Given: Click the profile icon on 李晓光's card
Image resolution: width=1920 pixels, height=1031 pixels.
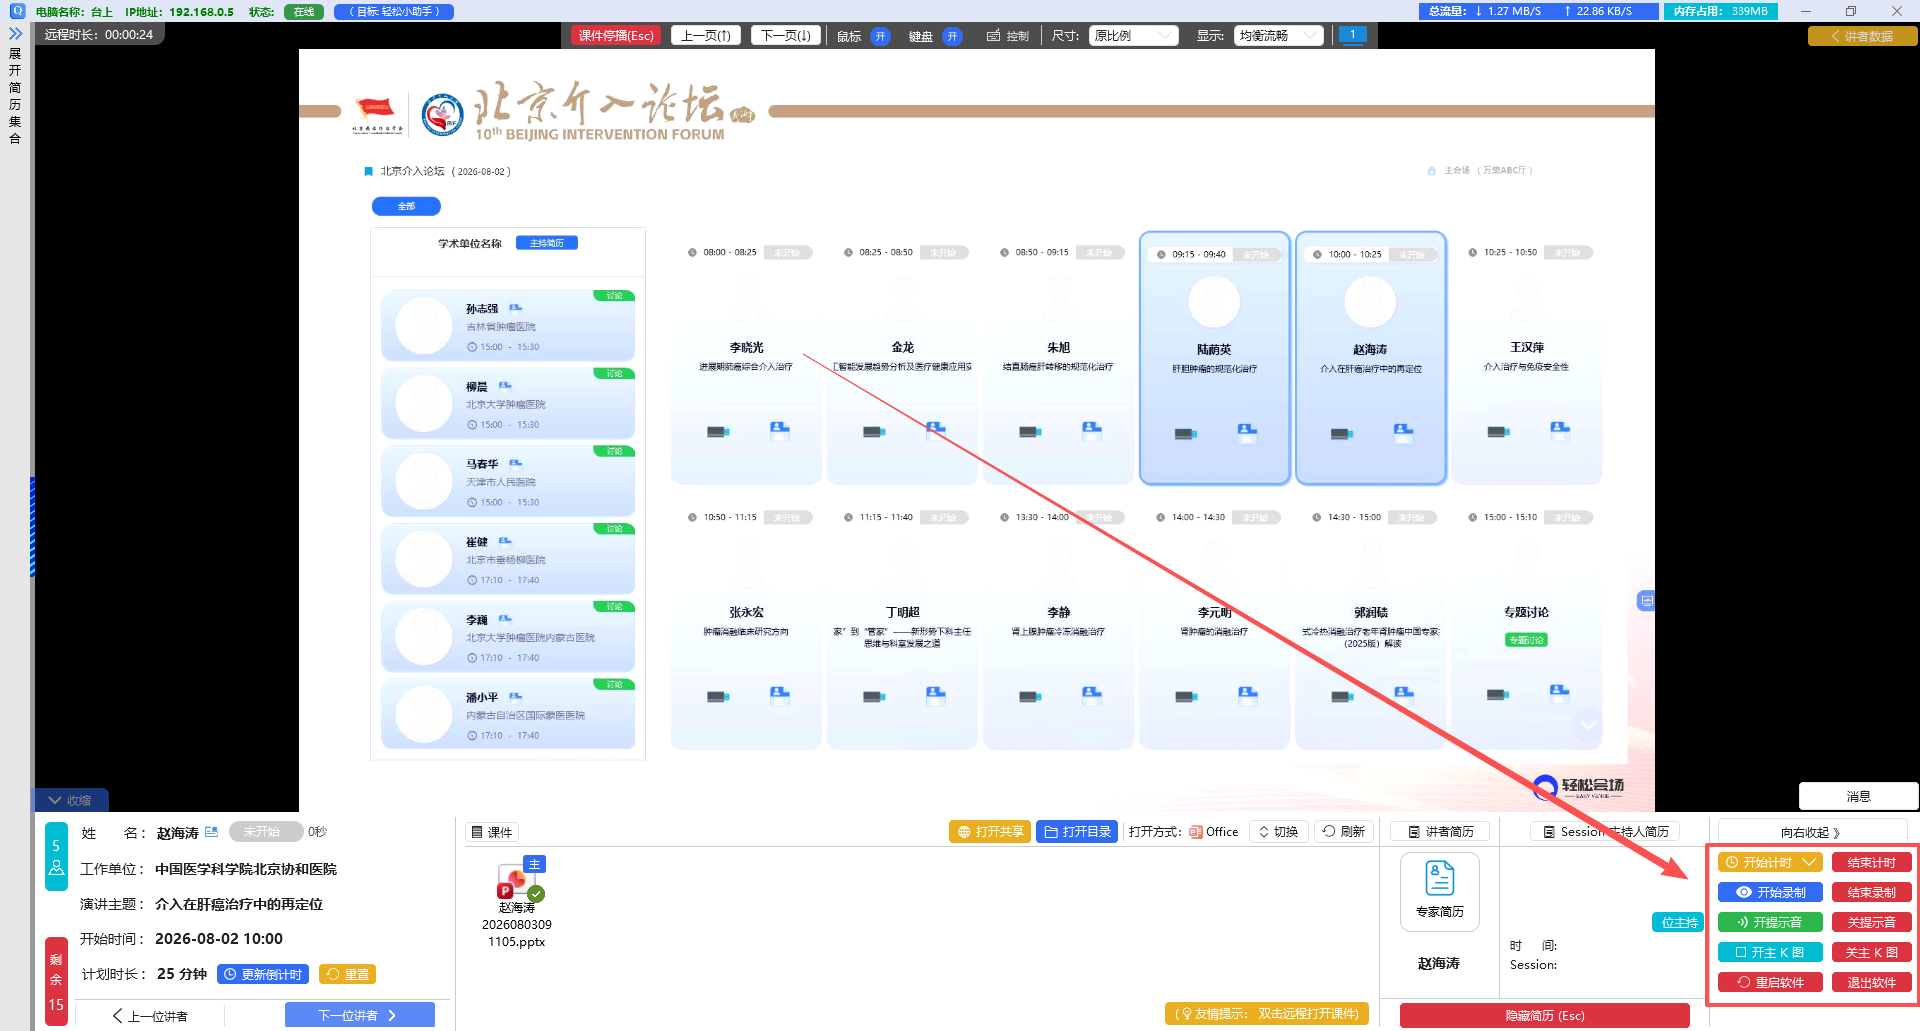Looking at the screenshot, I should click(780, 431).
